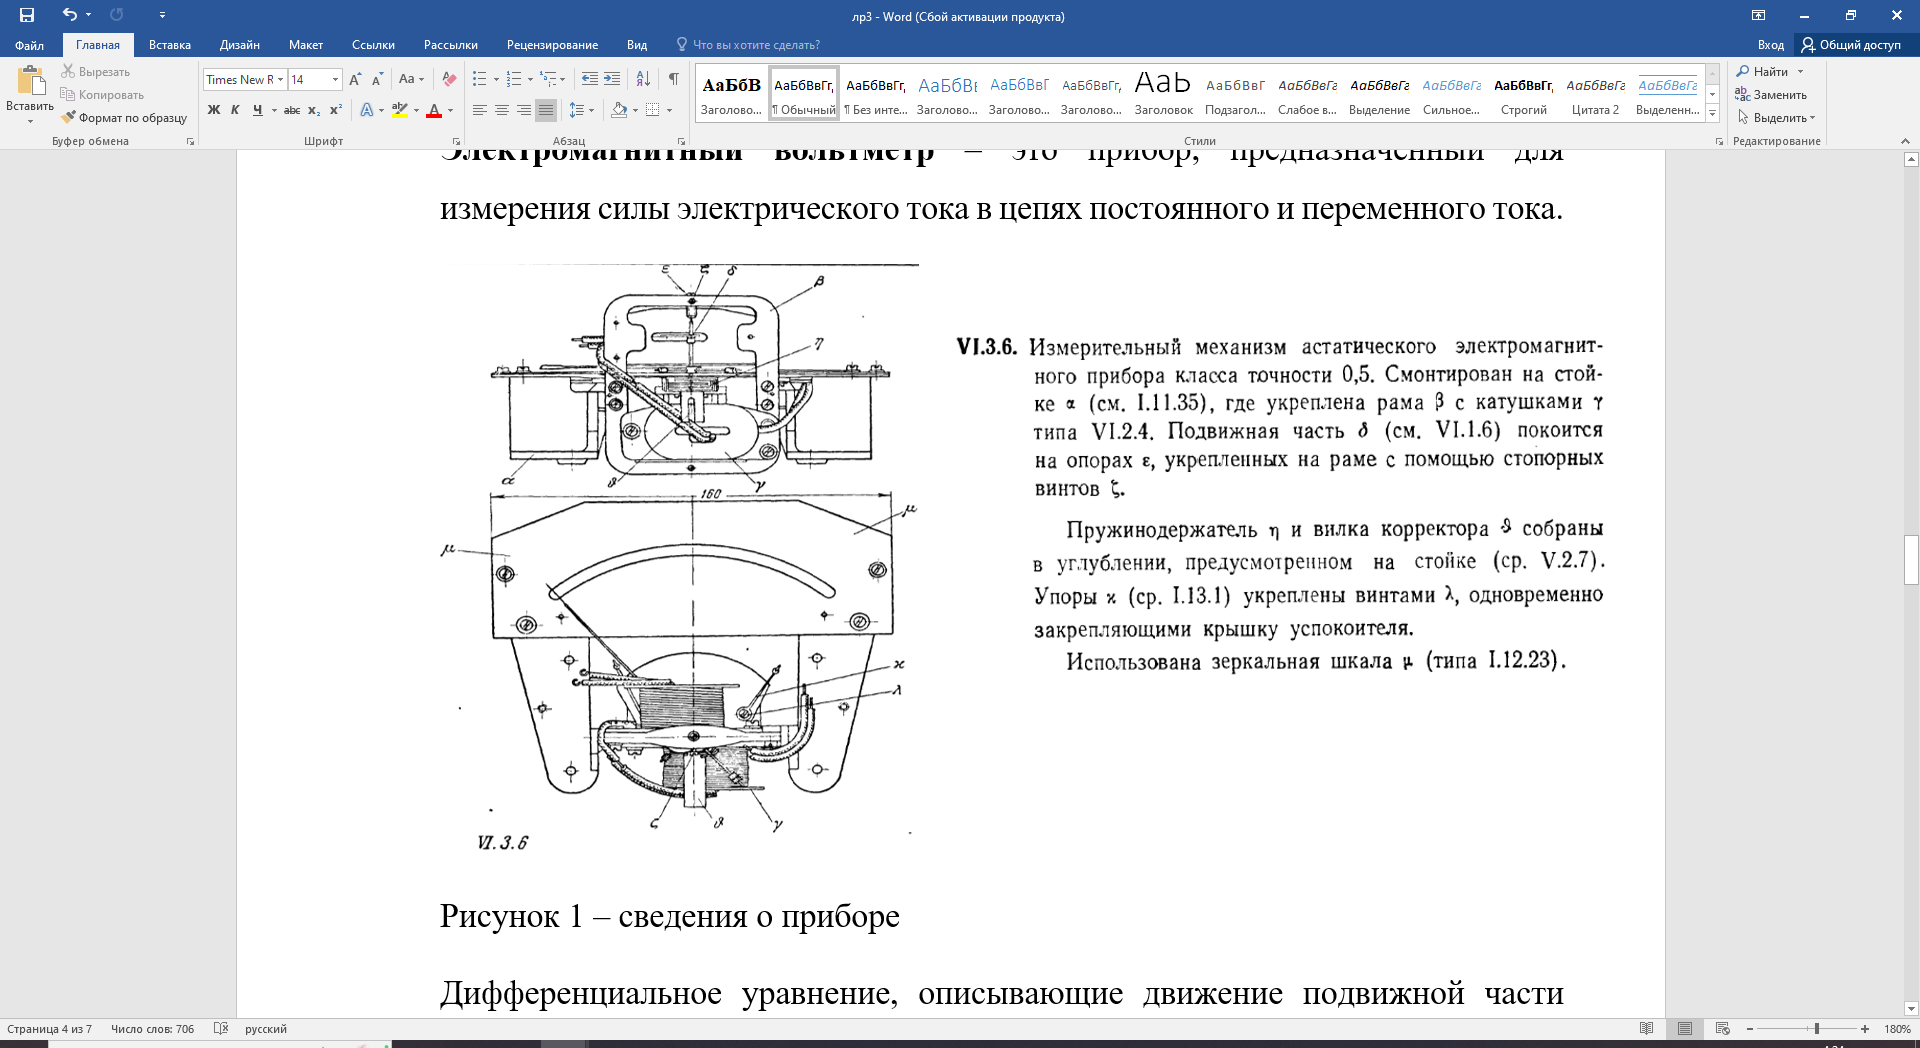This screenshot has width=1920, height=1048.
Task: Expand the styles gallery with the More arrow
Action: (x=1712, y=114)
